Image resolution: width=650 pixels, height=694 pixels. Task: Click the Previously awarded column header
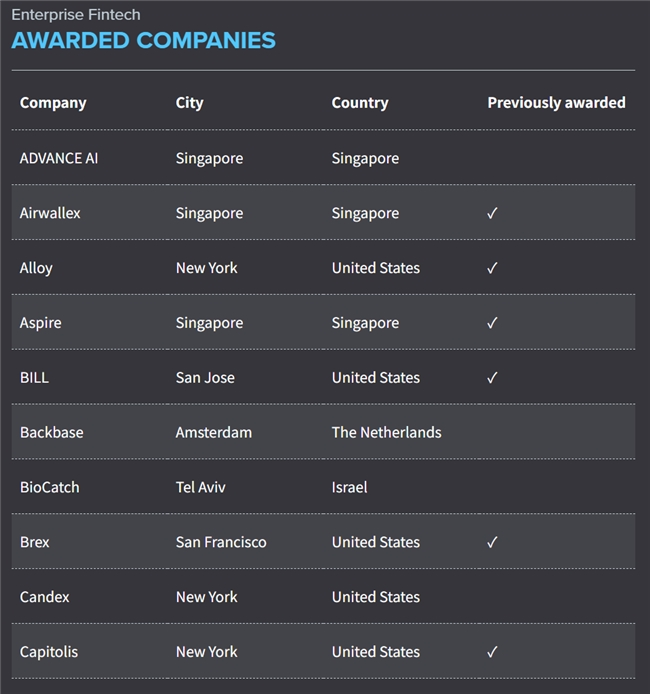[556, 102]
